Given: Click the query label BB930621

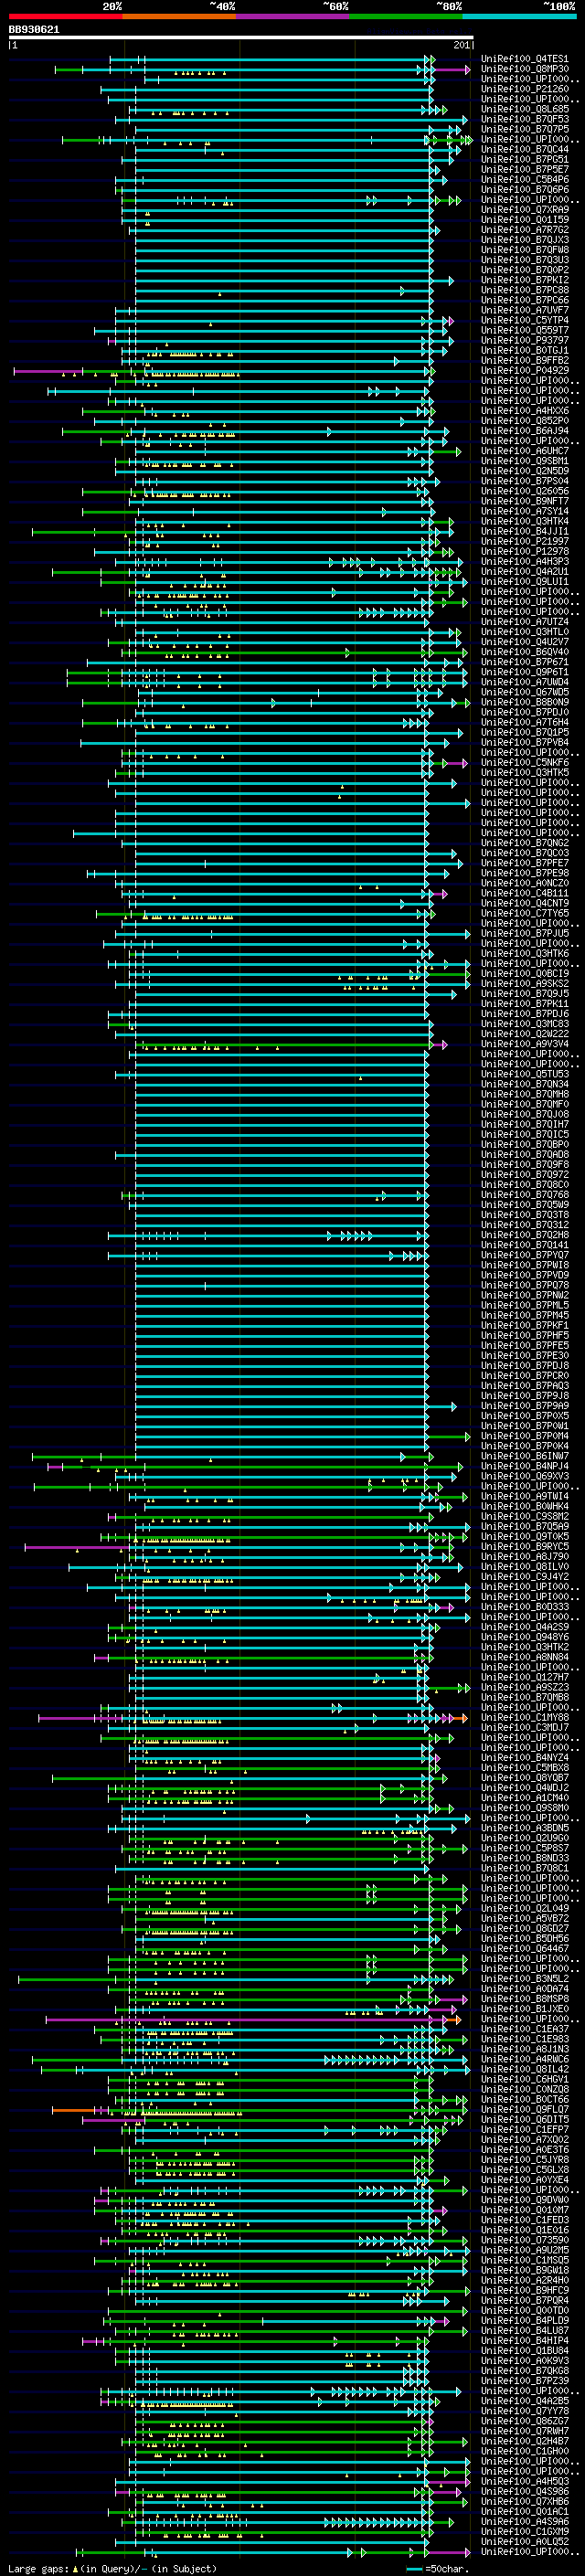Looking at the screenshot, I should (34, 30).
